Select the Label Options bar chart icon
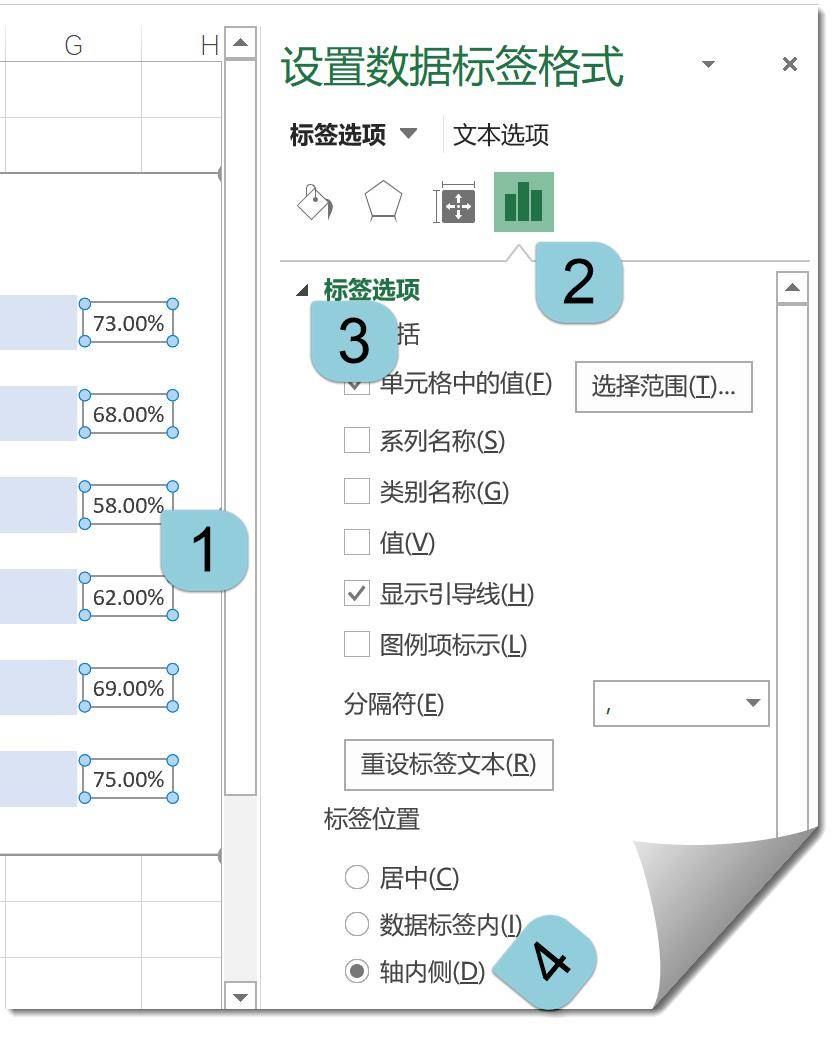 [524, 201]
